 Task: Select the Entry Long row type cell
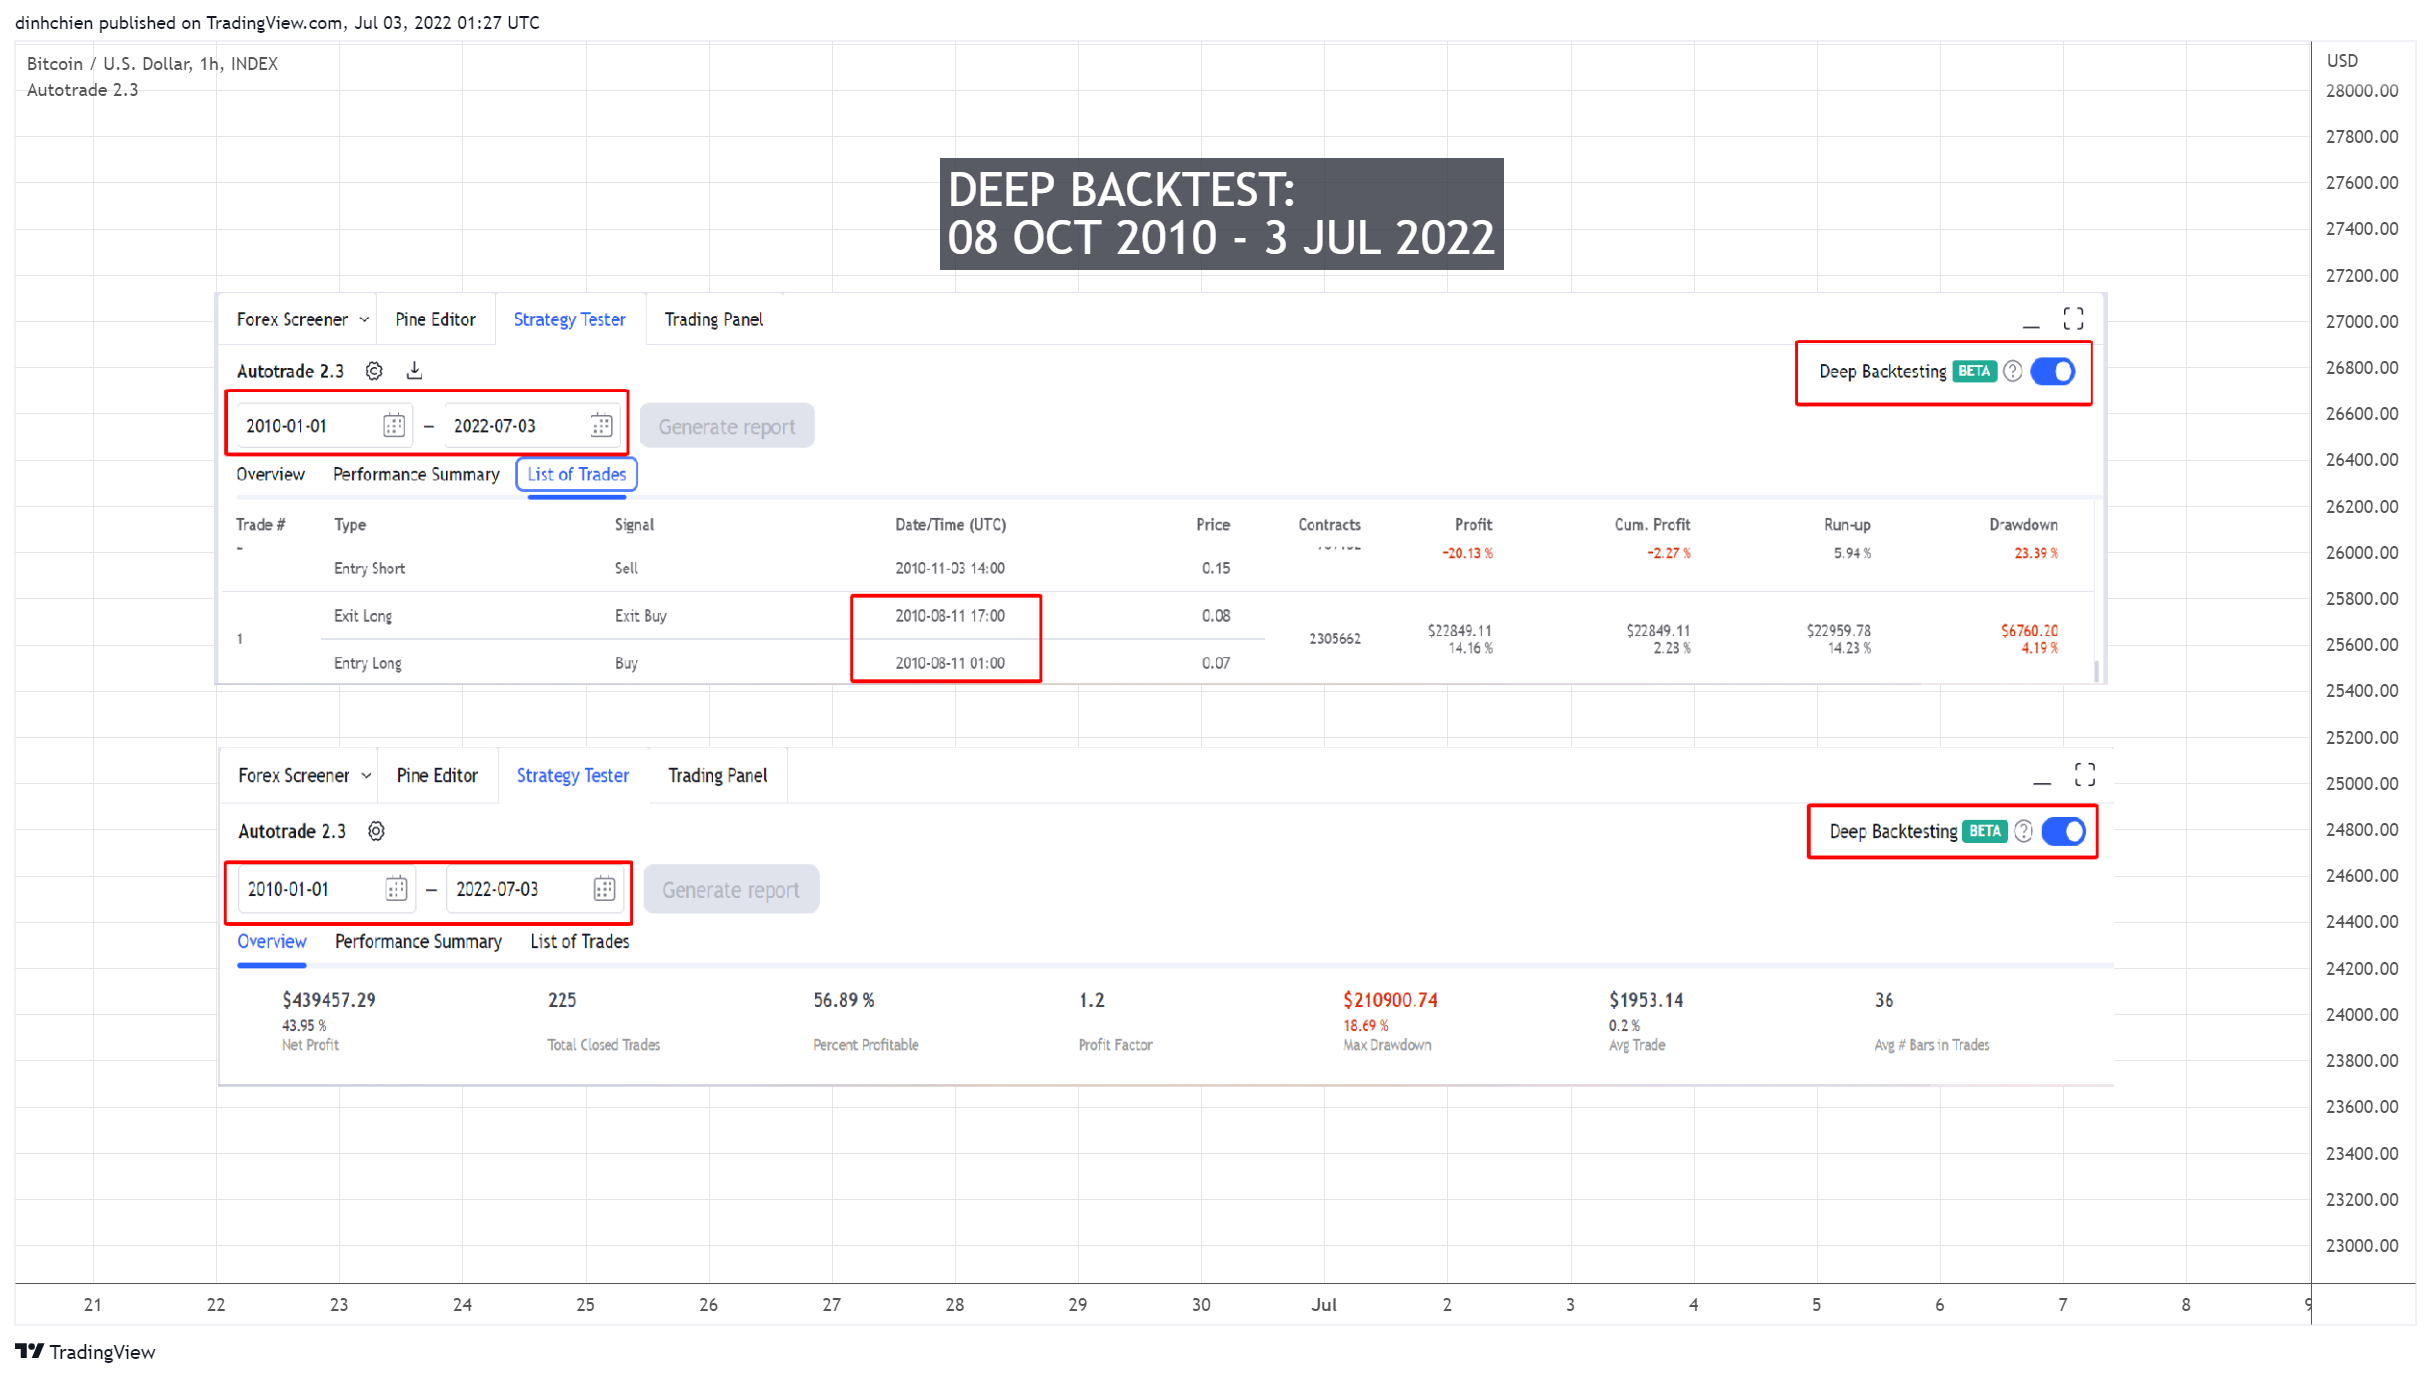point(367,663)
